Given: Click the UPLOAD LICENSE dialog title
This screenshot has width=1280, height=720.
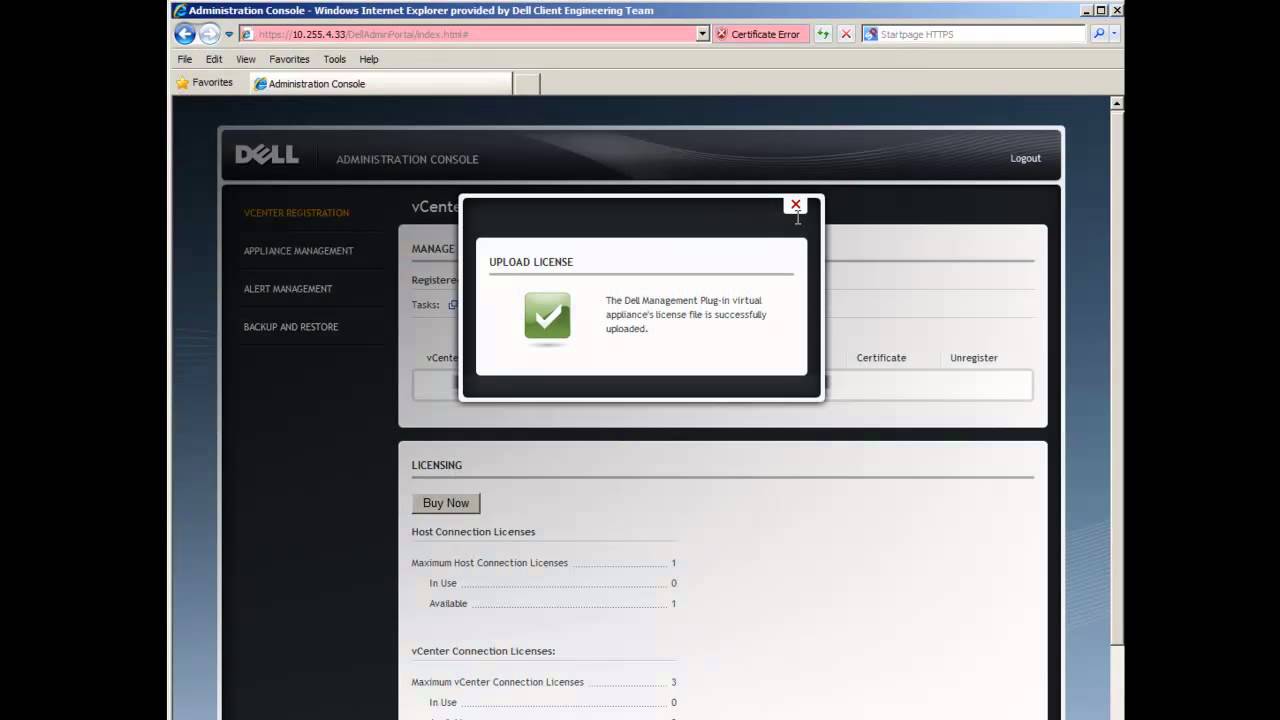Looking at the screenshot, I should point(531,262).
